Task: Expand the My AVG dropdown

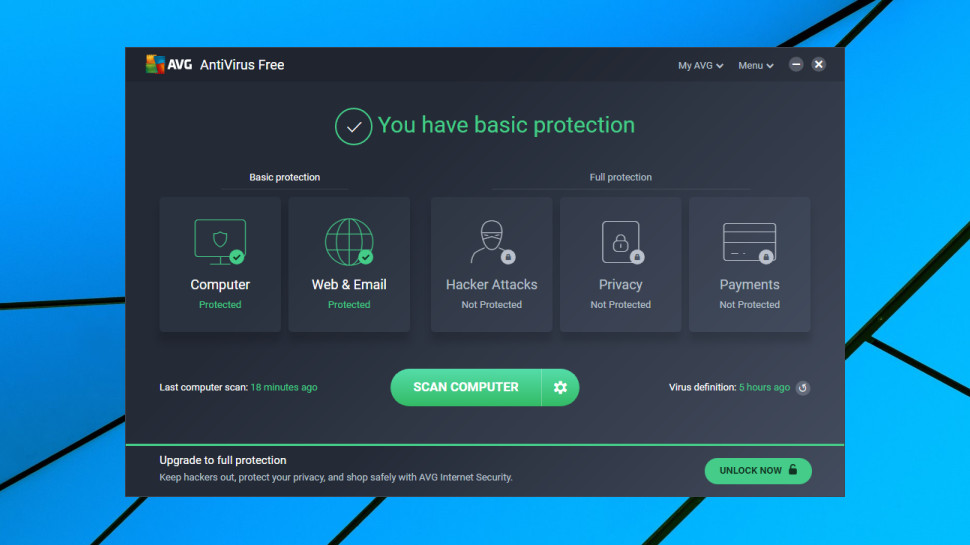Action: point(700,66)
